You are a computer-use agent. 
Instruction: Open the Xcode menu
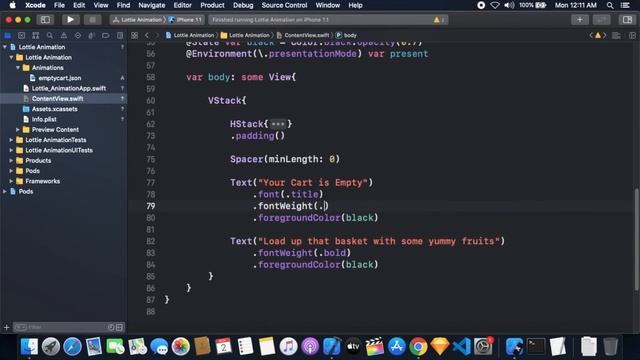click(35, 5)
